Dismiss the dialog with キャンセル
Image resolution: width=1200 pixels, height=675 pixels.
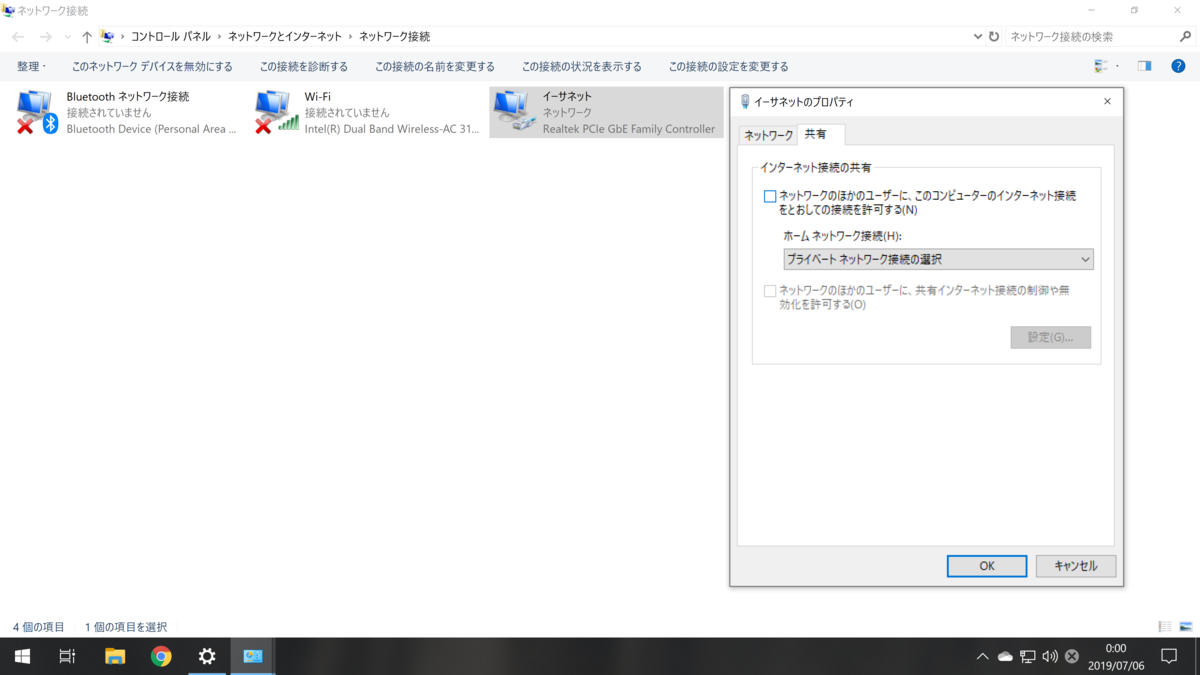[x=1075, y=565]
